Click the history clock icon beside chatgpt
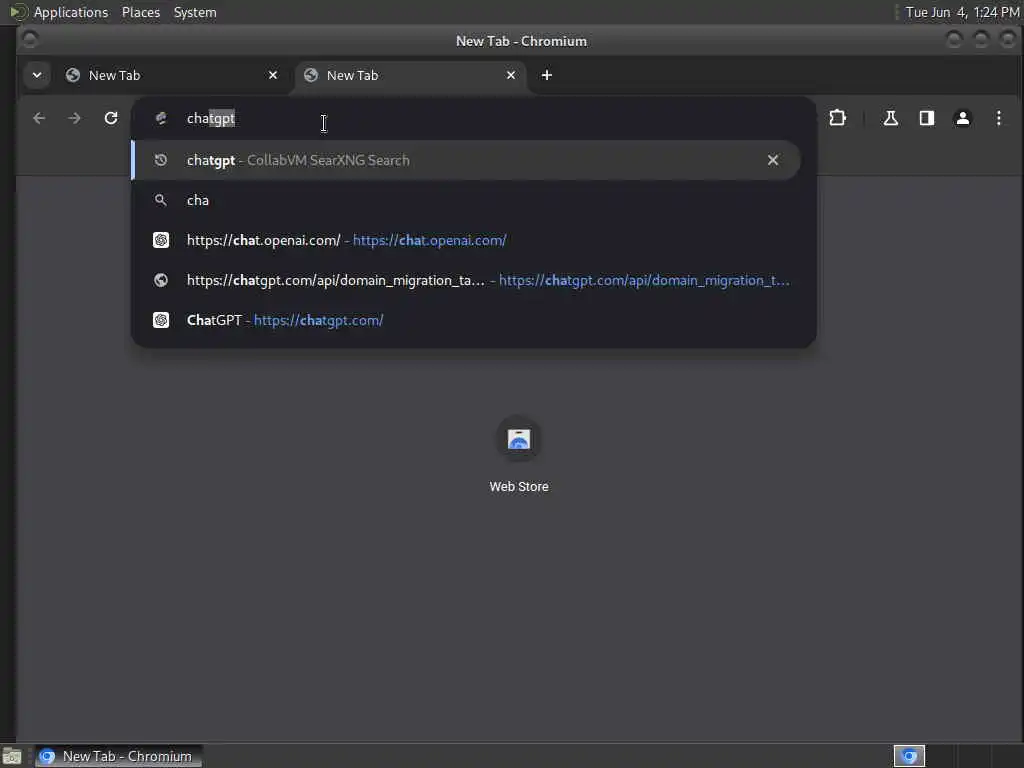This screenshot has height=768, width=1024. point(161,160)
